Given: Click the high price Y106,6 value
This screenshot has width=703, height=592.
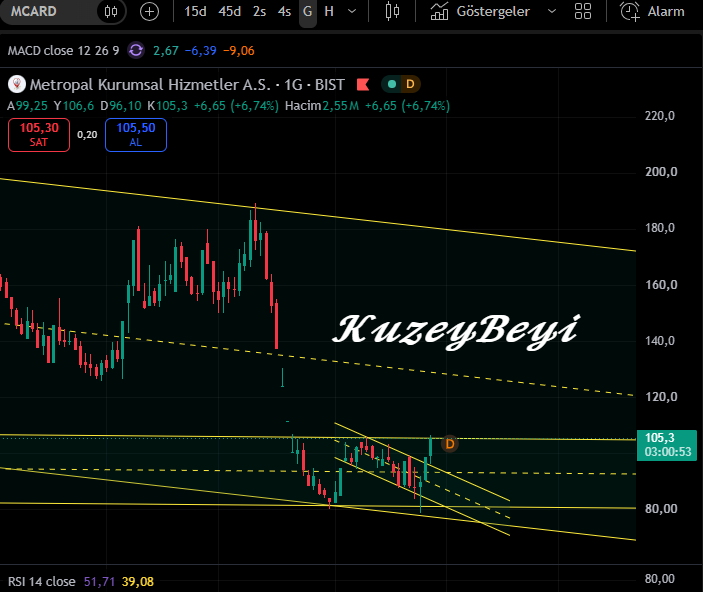Looking at the screenshot, I should click(74, 106).
